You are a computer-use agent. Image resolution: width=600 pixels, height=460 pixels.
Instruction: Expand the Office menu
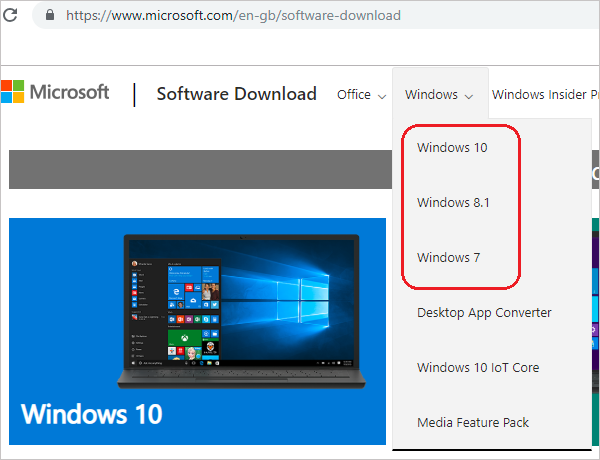(x=361, y=95)
